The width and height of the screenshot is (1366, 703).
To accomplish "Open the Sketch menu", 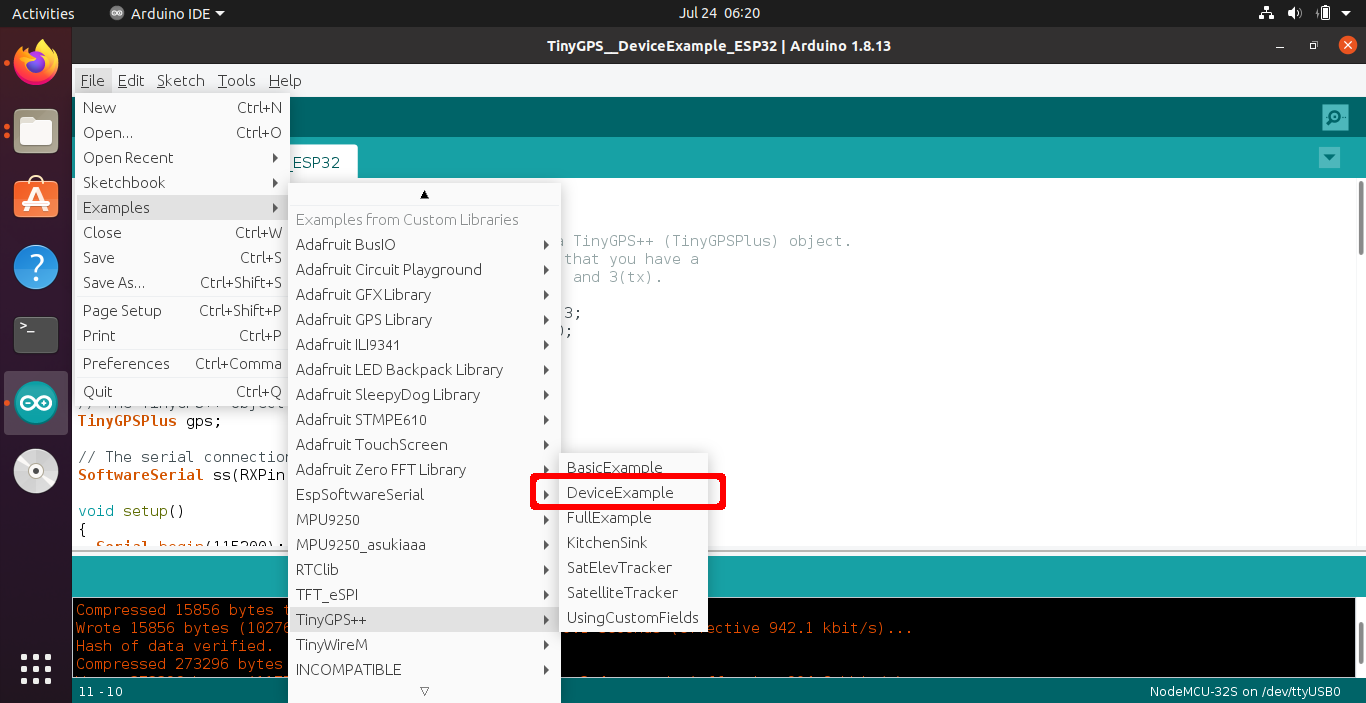I will (180, 81).
